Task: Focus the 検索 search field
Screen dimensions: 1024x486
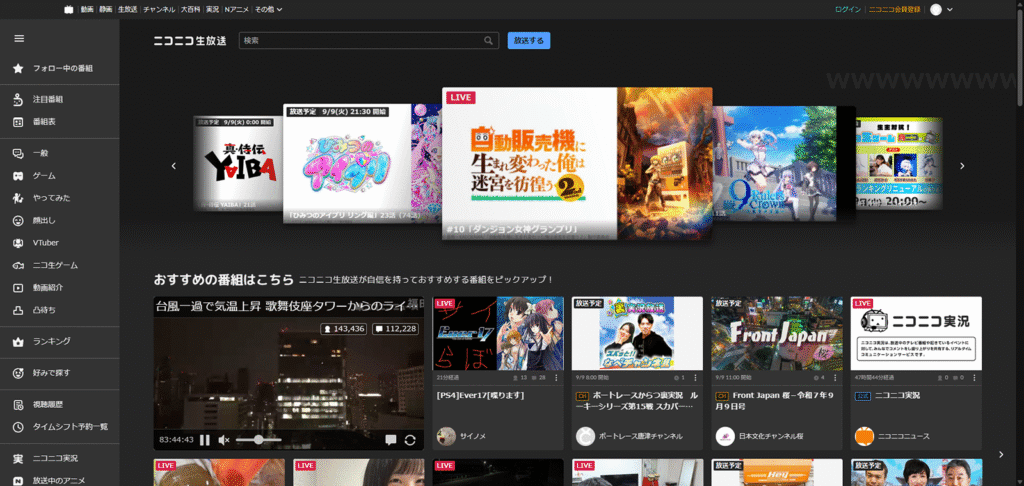Action: [x=369, y=40]
